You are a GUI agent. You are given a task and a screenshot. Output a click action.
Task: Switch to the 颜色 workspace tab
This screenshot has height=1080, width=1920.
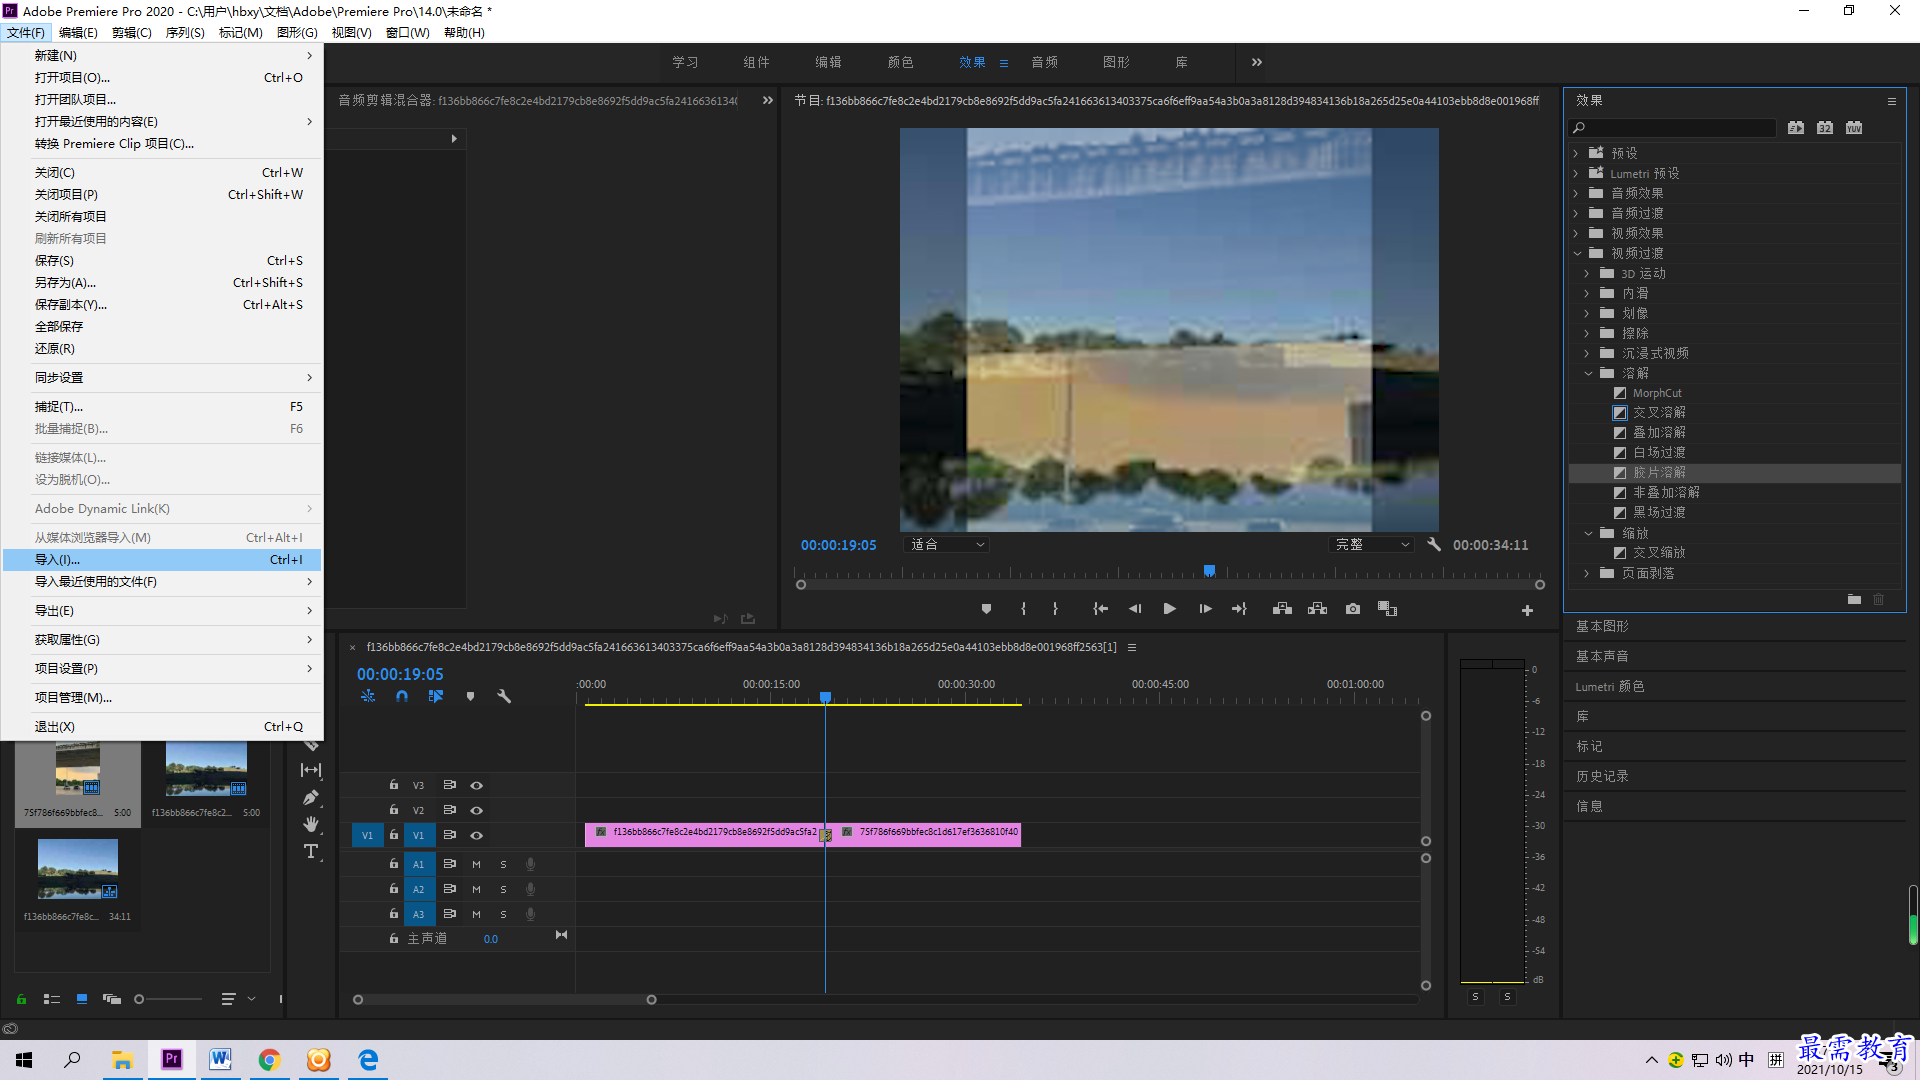point(900,62)
